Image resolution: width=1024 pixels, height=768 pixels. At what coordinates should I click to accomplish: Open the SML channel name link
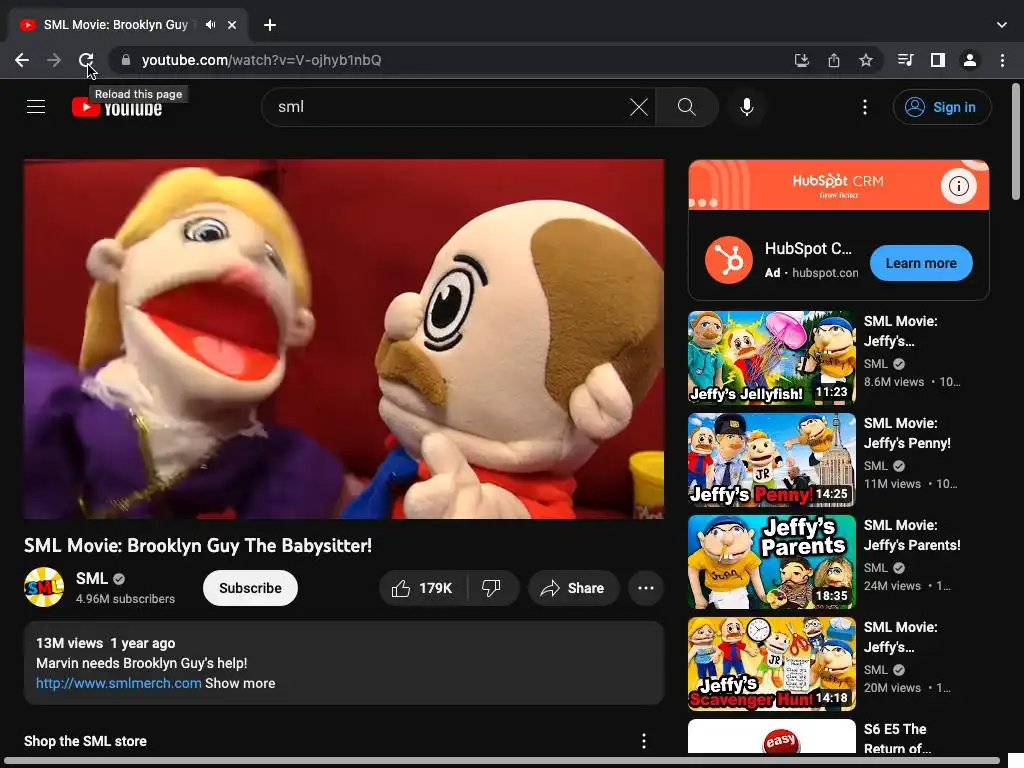pyautogui.click(x=91, y=579)
